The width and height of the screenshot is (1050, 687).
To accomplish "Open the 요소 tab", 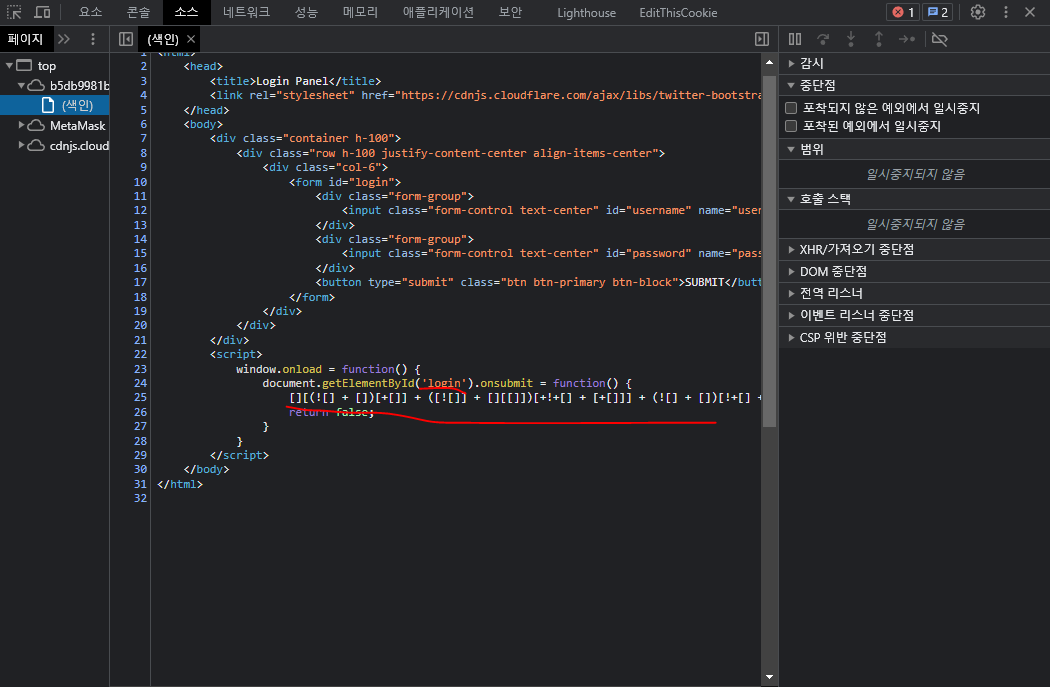I will 90,12.
